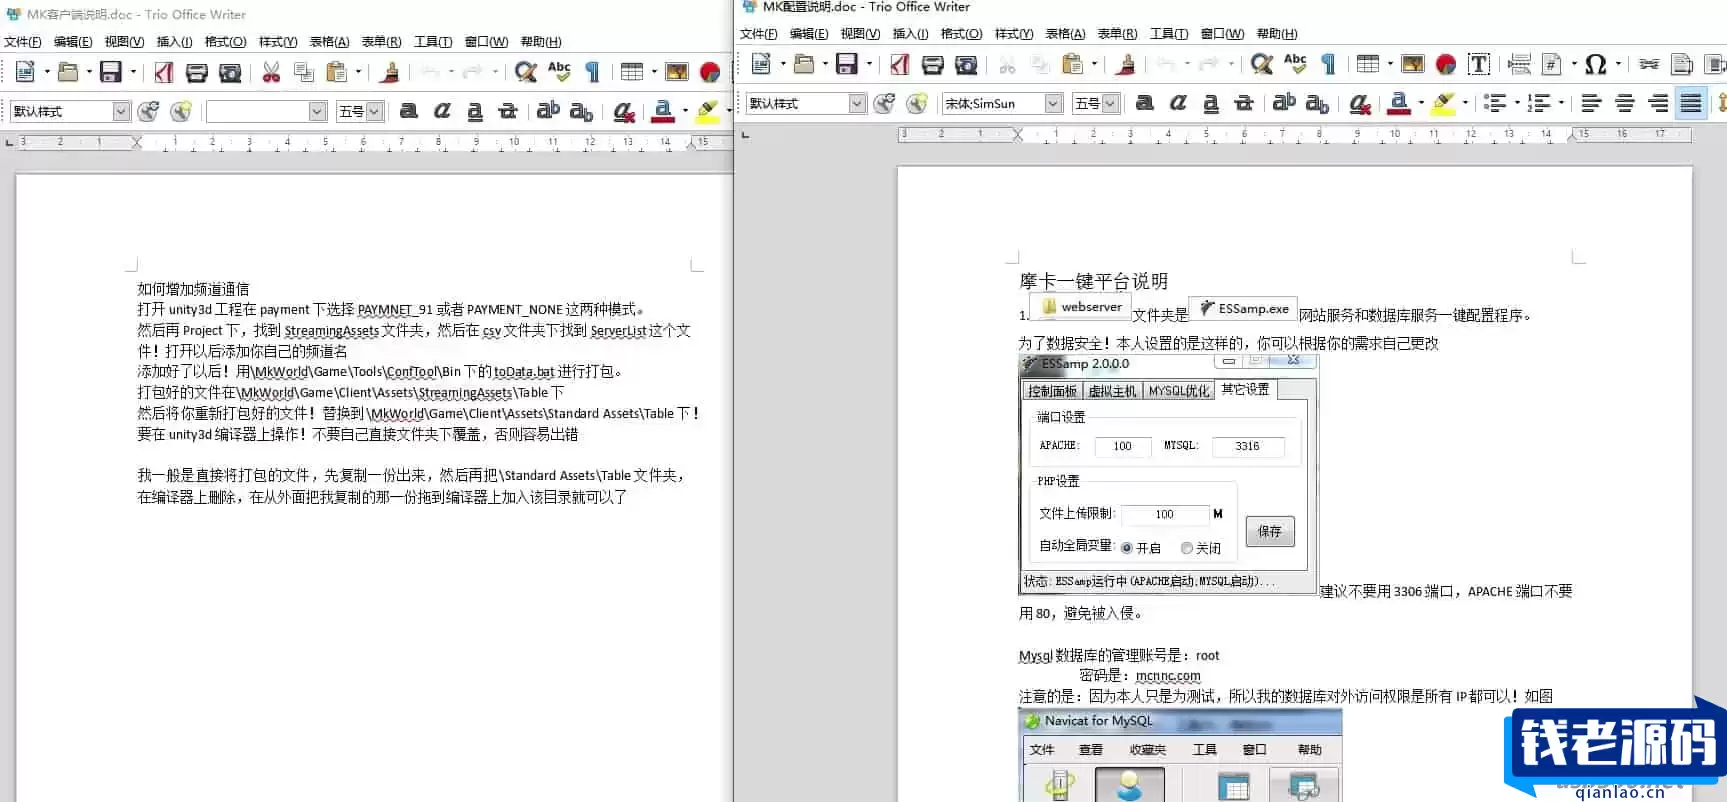Click horizontal ruler in MK配置说明 window
This screenshot has width=1727, height=802.
tap(1294, 133)
